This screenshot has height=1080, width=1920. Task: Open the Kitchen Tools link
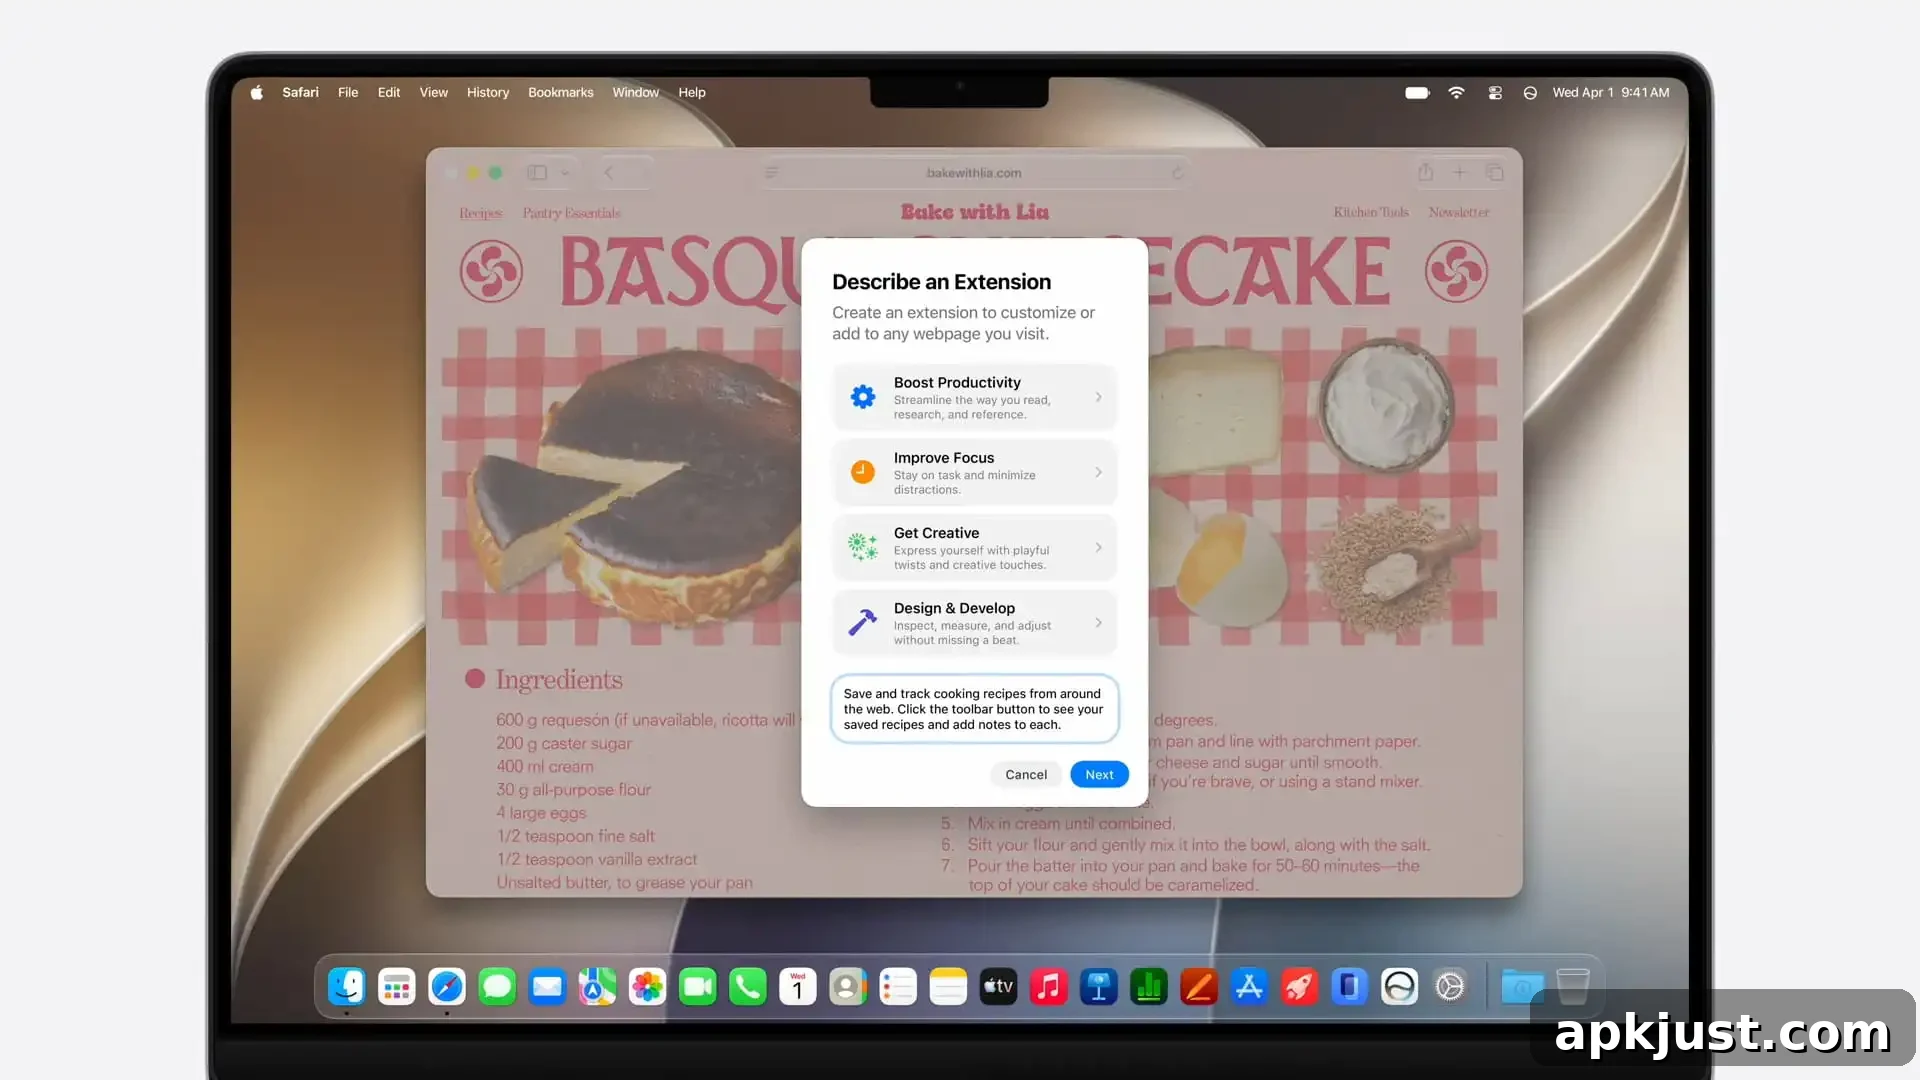tap(1370, 212)
